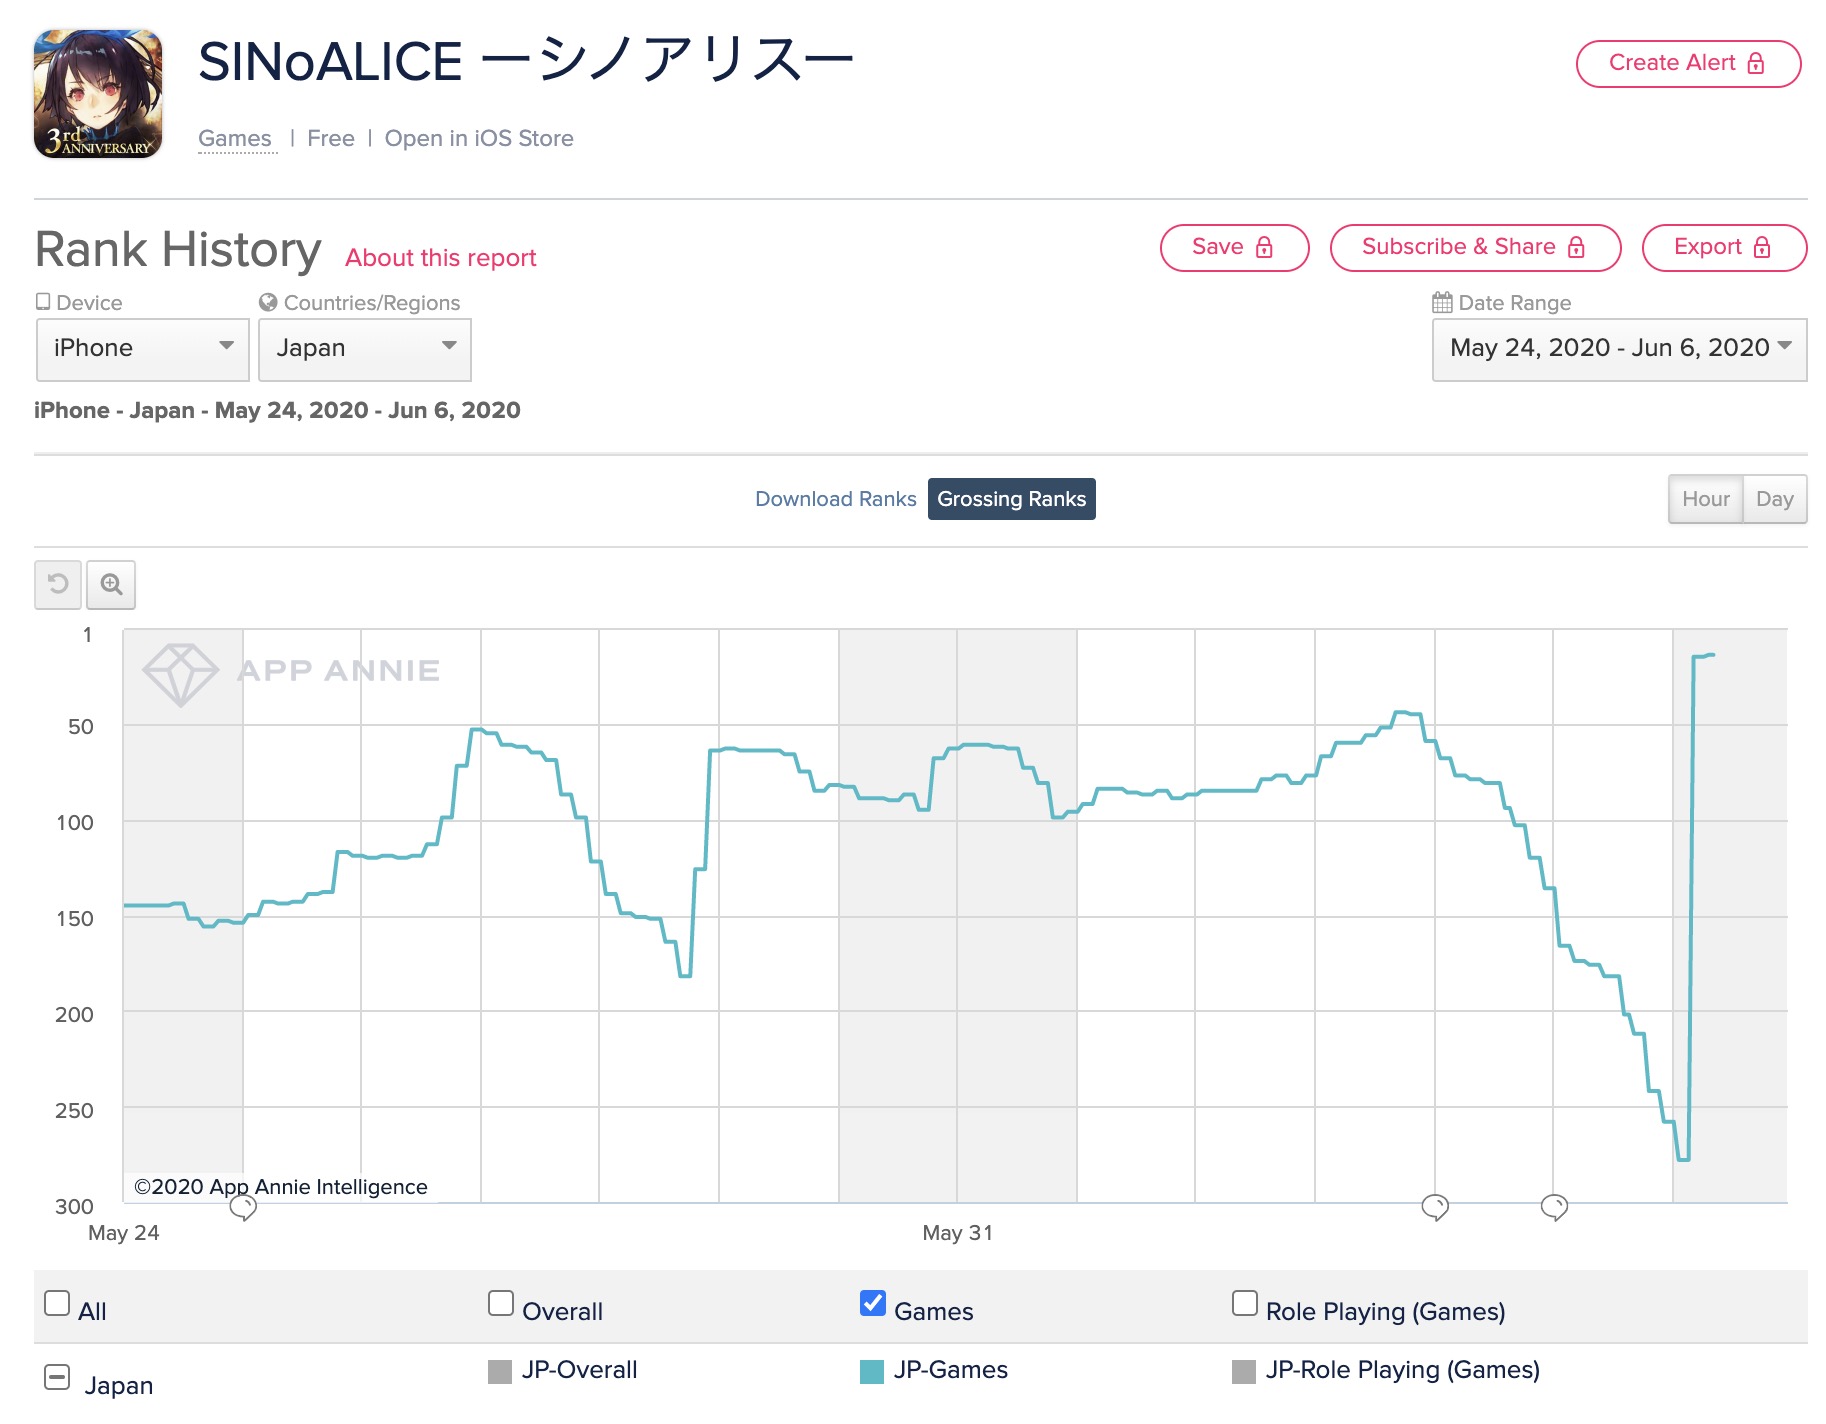
Task: Click the Save report button
Action: tap(1234, 247)
